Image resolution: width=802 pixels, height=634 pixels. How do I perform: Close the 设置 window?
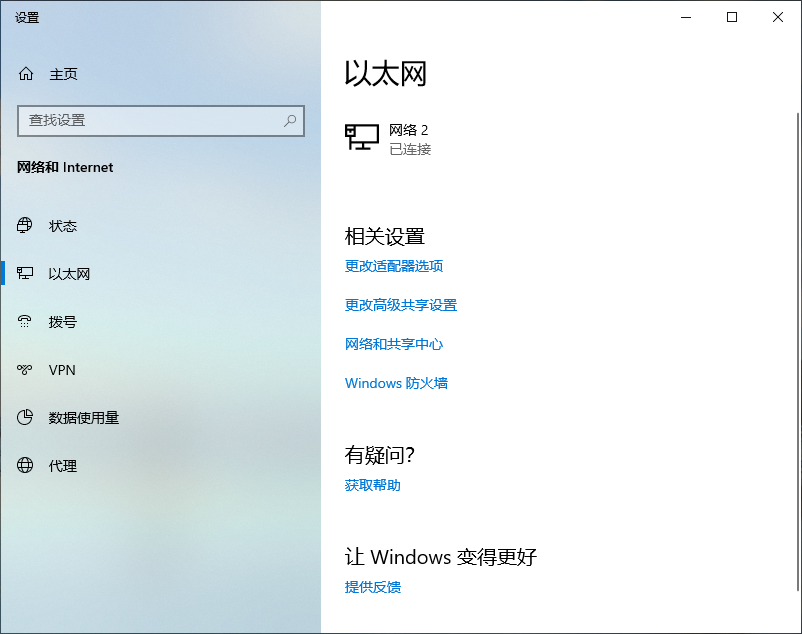click(778, 17)
